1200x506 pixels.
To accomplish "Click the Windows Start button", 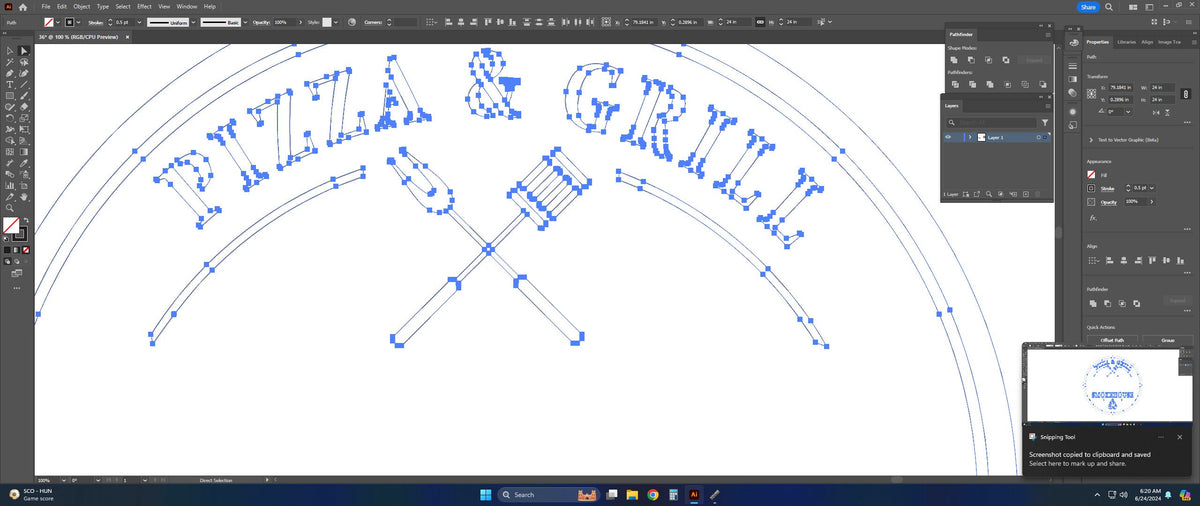I will coord(484,494).
